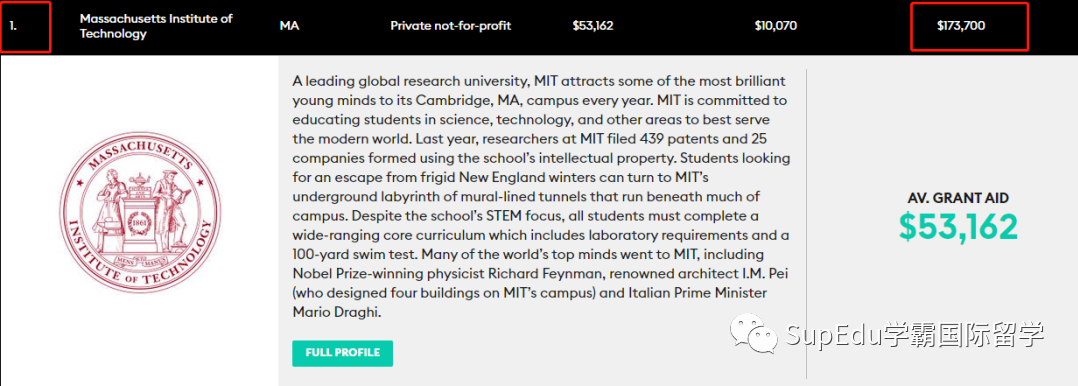
Task: Click the FULL PROFILE button
Action: (342, 353)
